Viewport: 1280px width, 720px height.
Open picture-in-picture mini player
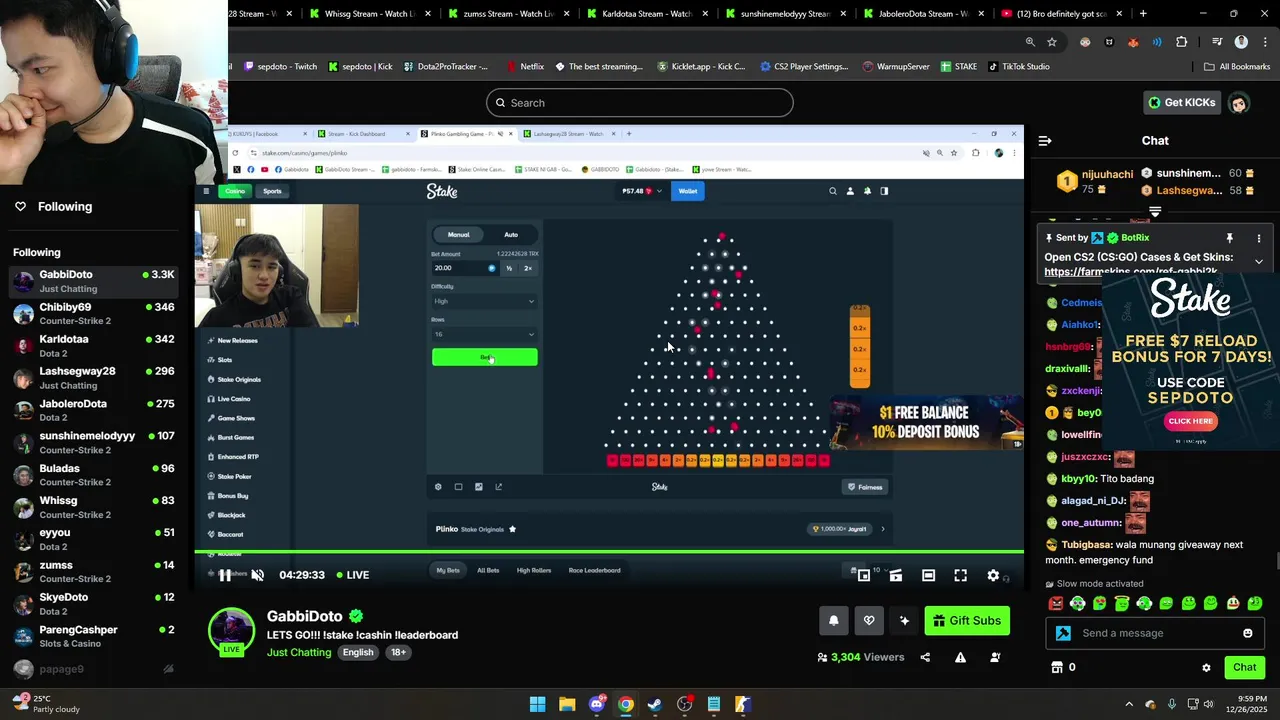tap(864, 575)
